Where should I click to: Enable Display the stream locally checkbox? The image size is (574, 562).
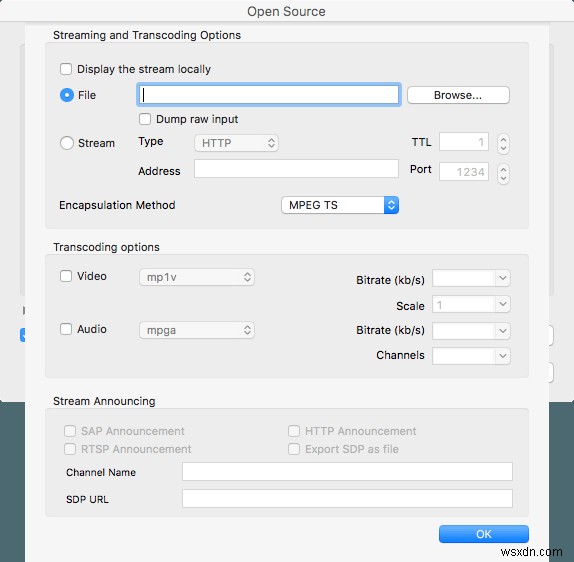point(66,69)
